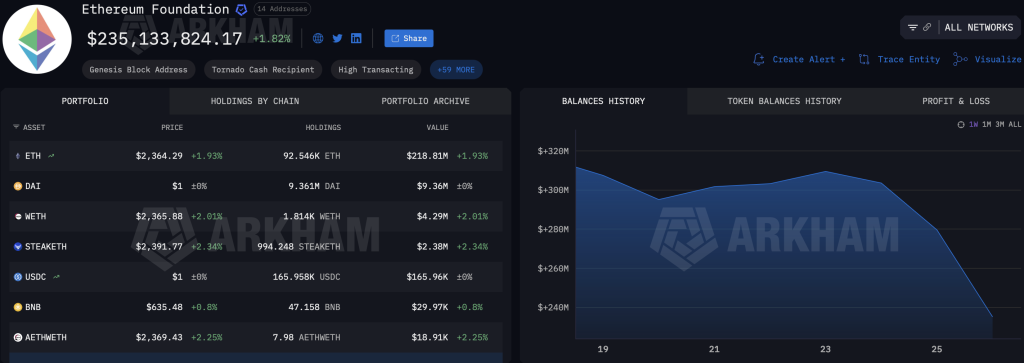
Task: Click the 9.361M DAI holdings cell
Action: [x=313, y=186]
